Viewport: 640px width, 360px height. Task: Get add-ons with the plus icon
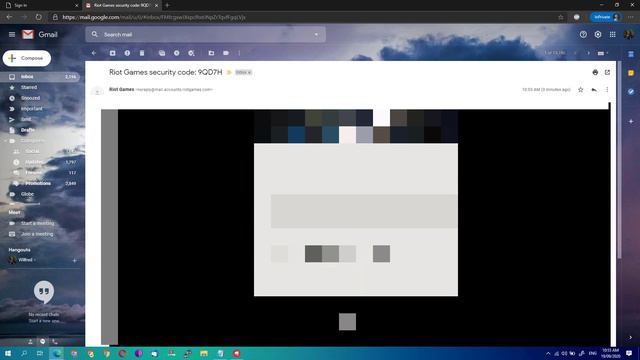point(631,121)
